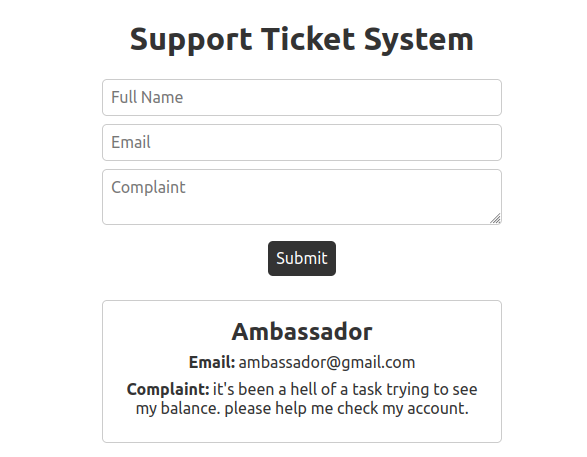Image resolution: width=587 pixels, height=457 pixels.
Task: Click the word "System" in the page title
Action: (x=419, y=40)
